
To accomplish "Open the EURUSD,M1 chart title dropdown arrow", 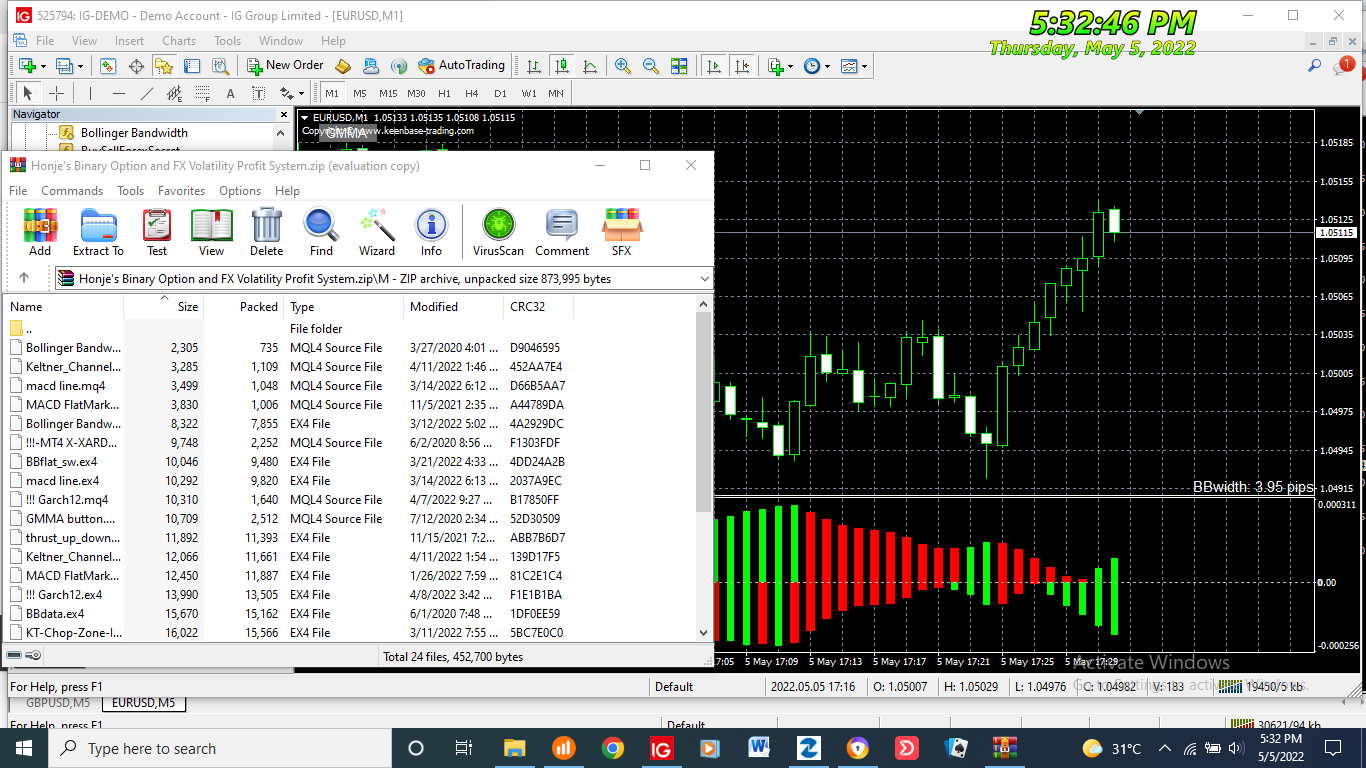I will click(x=305, y=118).
